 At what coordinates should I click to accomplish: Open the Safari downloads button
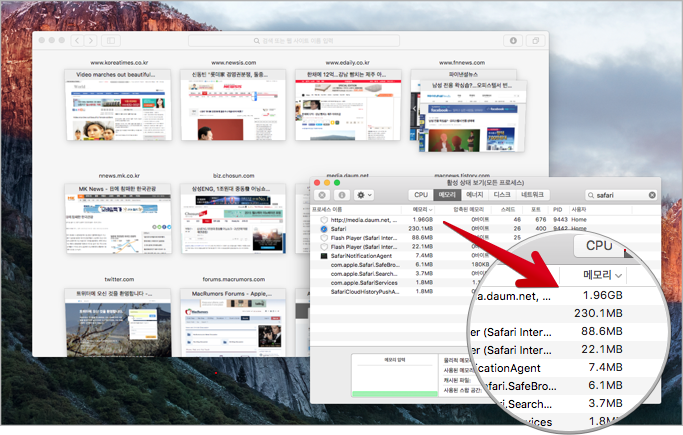pyautogui.click(x=513, y=40)
